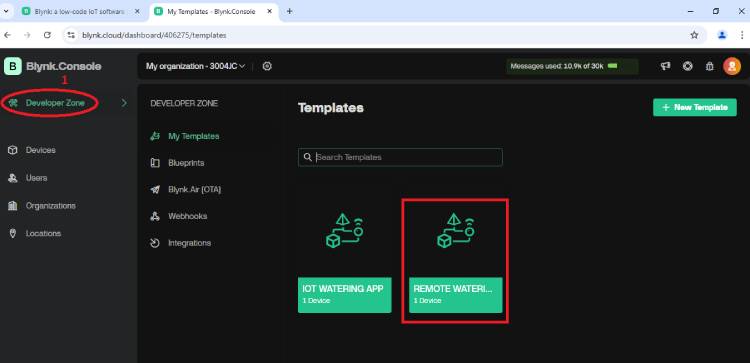Select My Templates in Developer Zone
Image resolution: width=750 pixels, height=363 pixels.
tap(193, 136)
